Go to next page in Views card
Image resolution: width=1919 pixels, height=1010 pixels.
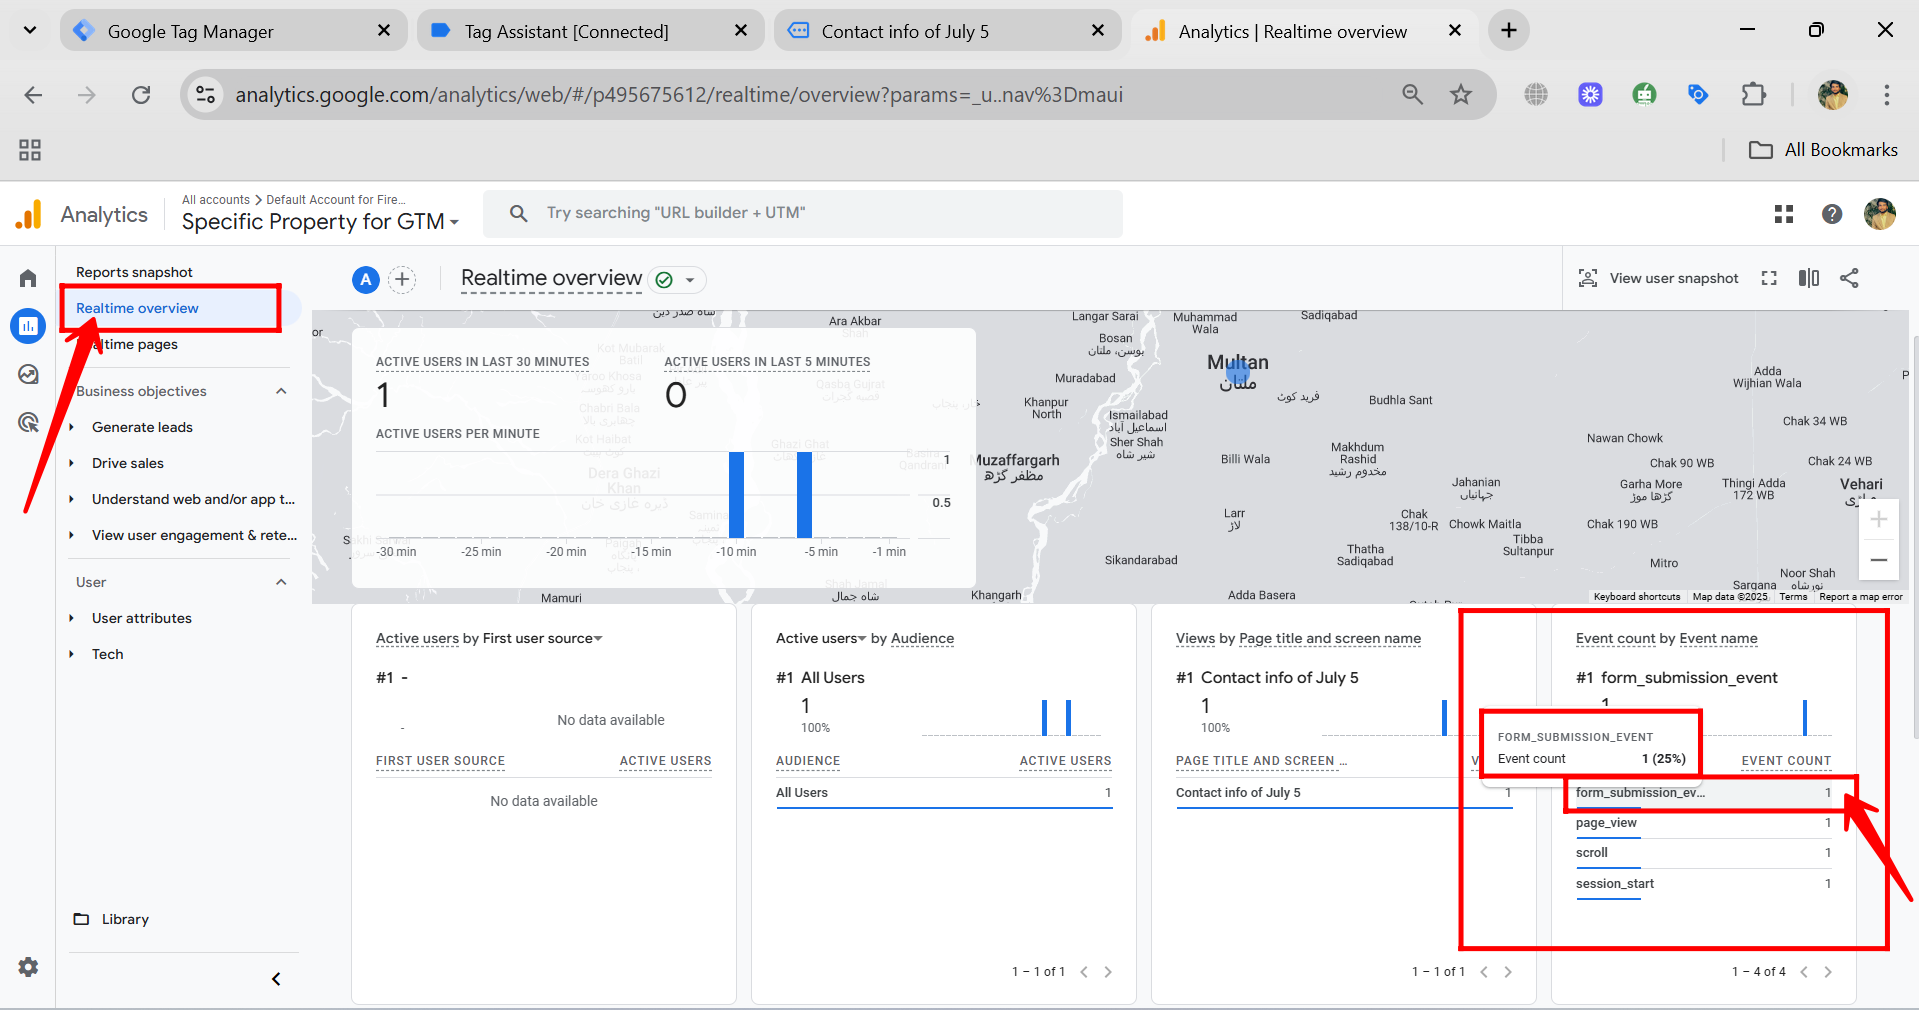(1508, 972)
